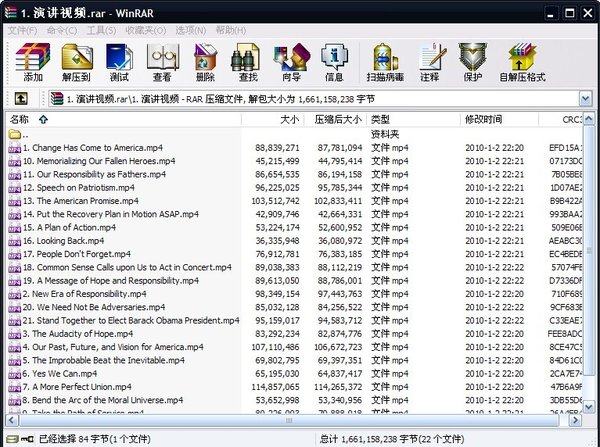The height and width of the screenshot is (447, 600).
Task: Select '18. Common Sense Calls upon Us to Act in Concert.mp4'
Action: click(x=127, y=268)
